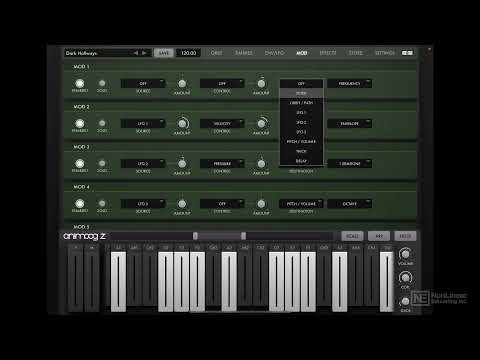This screenshot has height=360, width=480.
Task: Choose LFO 3 in destination list
Action: pyautogui.click(x=301, y=132)
